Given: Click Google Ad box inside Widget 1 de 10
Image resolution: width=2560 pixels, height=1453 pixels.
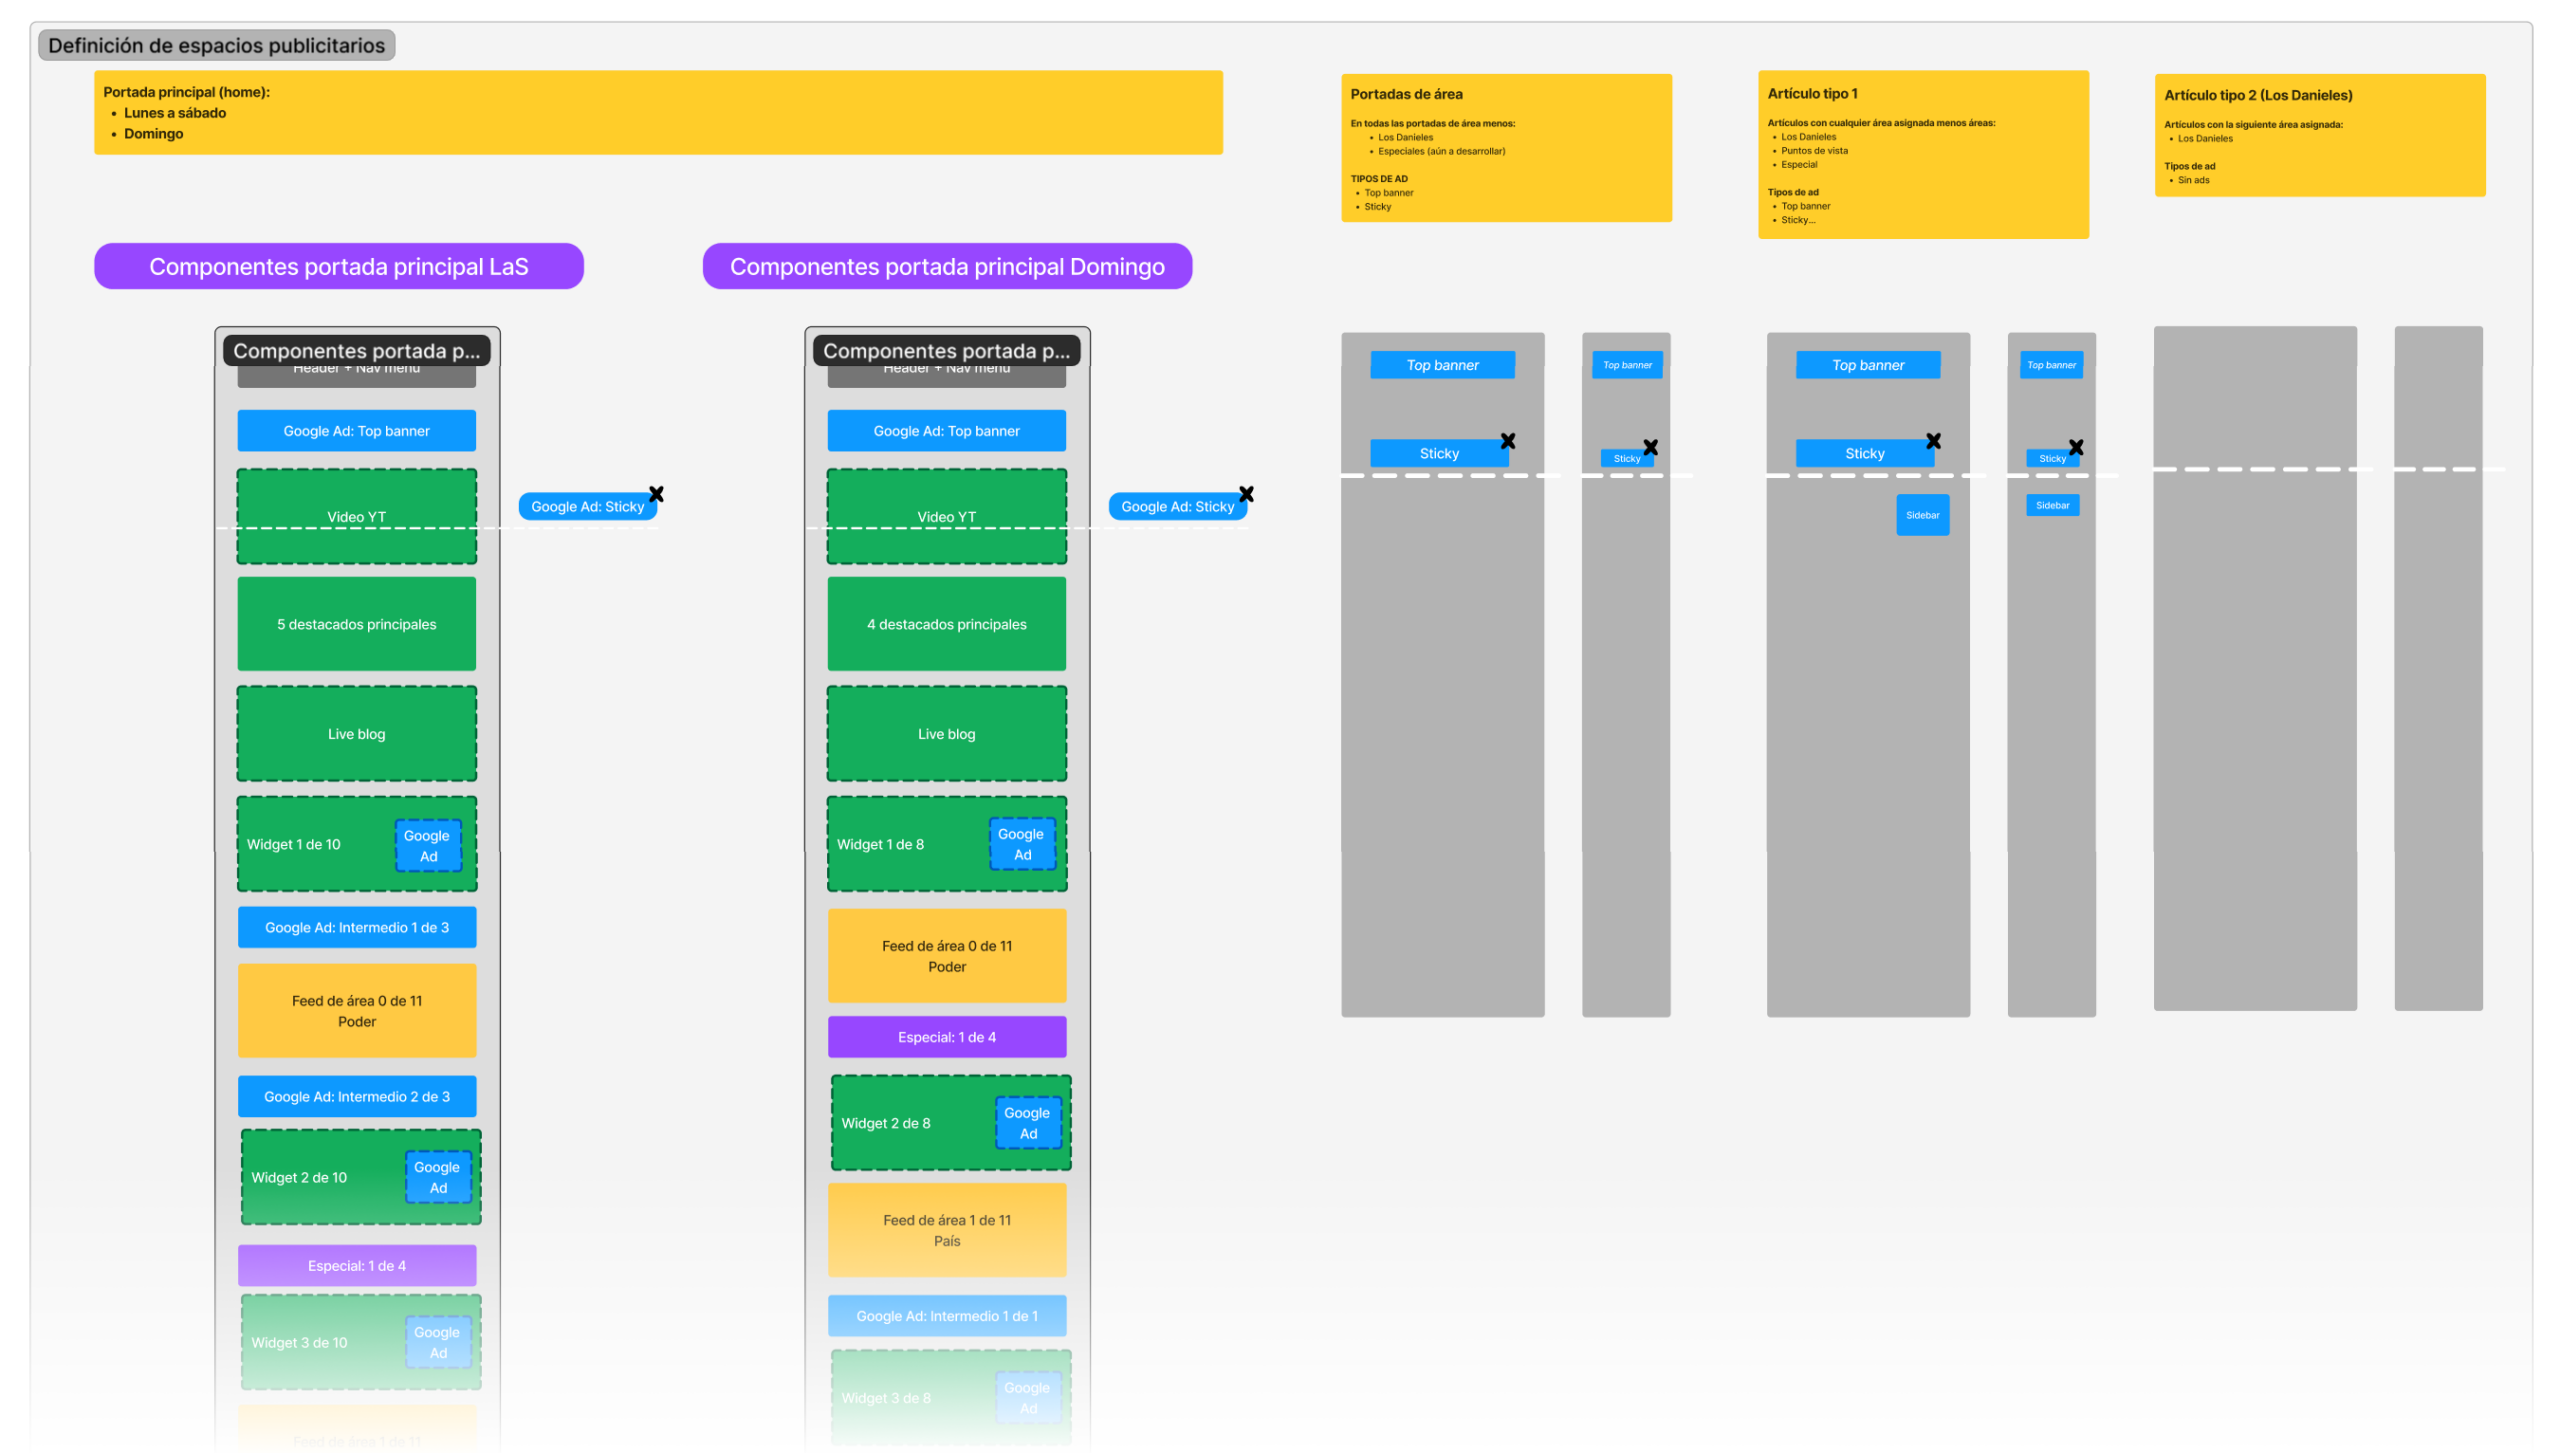Looking at the screenshot, I should click(x=428, y=845).
